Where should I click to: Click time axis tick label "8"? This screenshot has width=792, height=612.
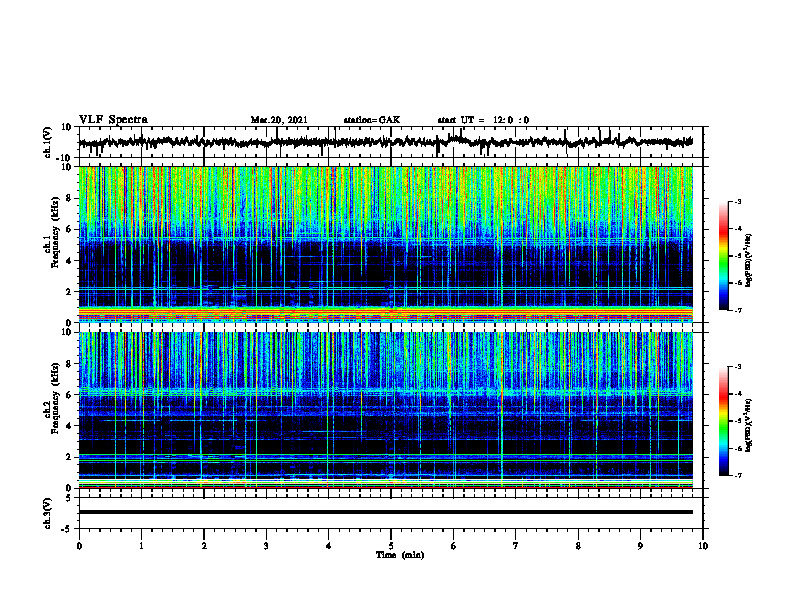[x=578, y=546]
